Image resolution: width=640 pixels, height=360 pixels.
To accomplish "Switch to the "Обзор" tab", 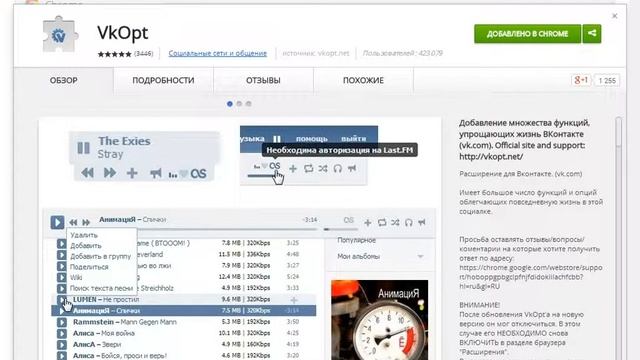I will (64, 80).
